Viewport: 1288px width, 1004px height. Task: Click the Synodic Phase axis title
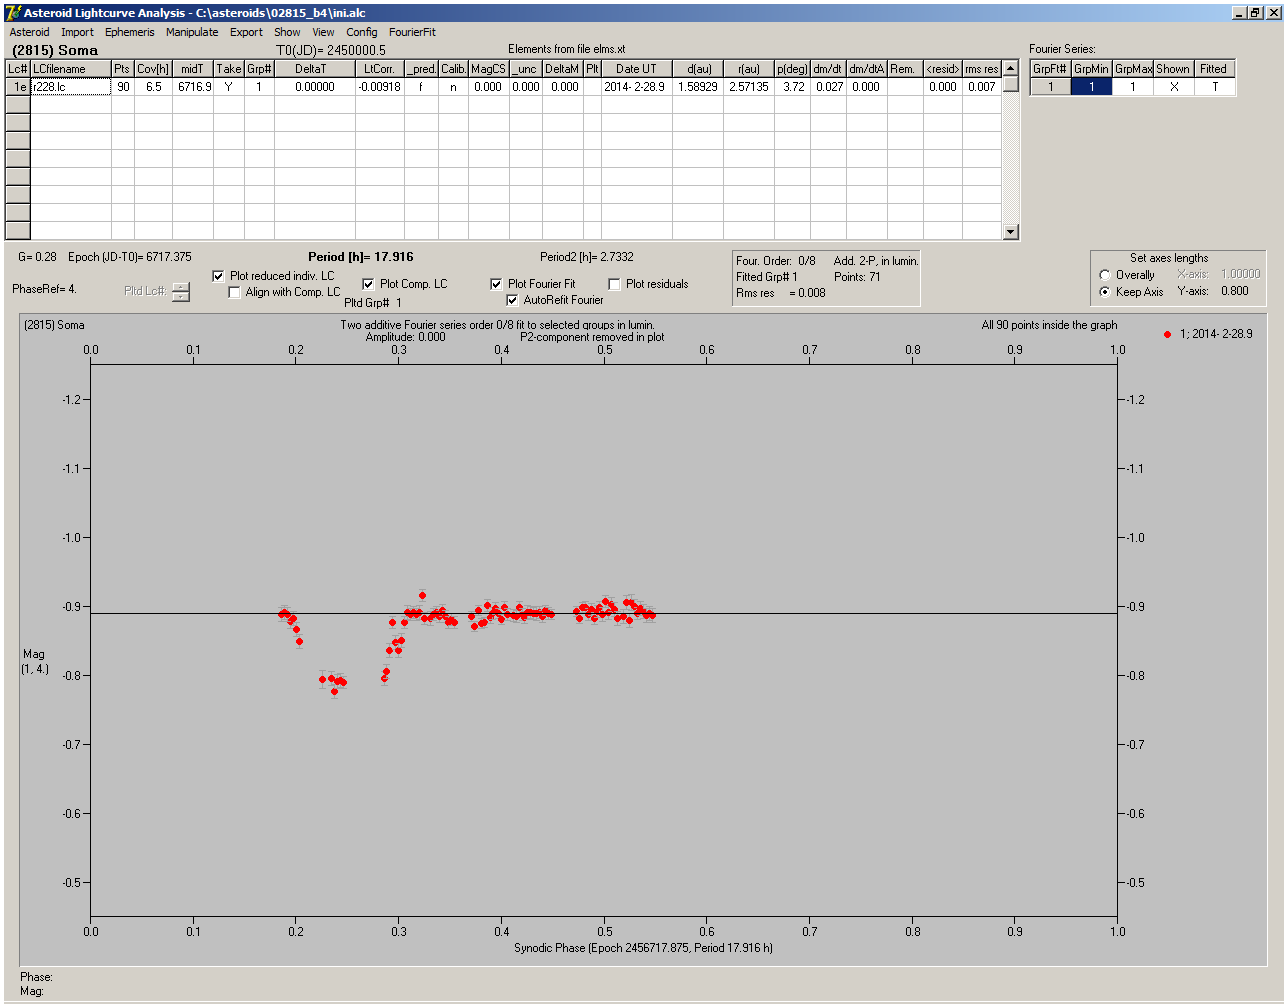click(644, 948)
